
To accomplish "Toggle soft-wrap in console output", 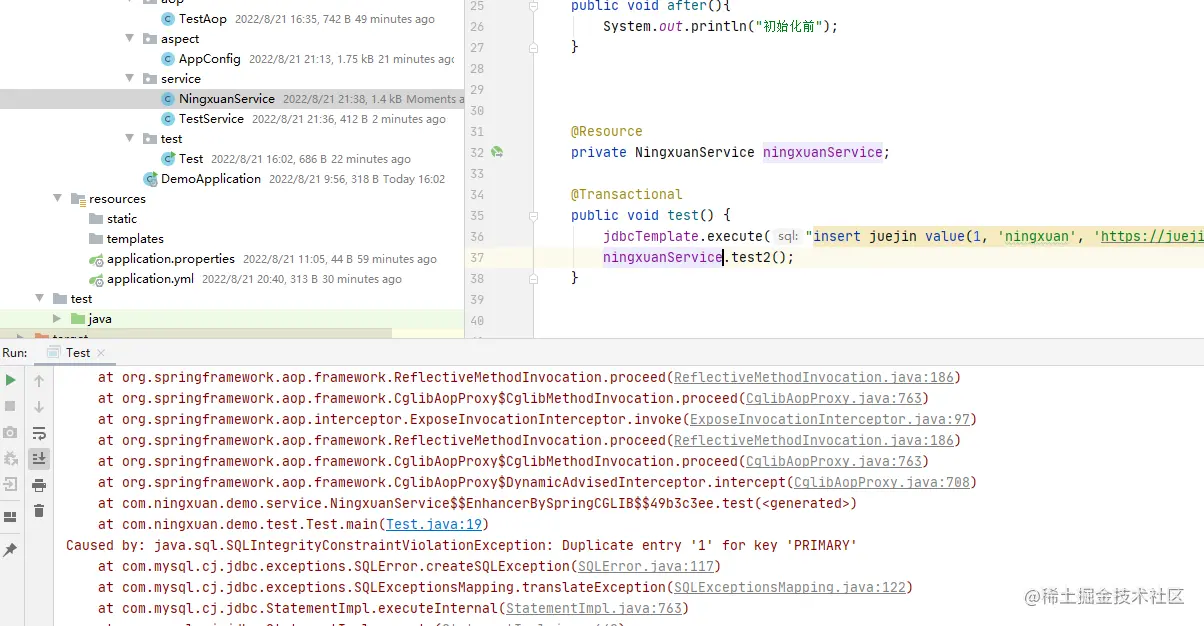I will (39, 432).
